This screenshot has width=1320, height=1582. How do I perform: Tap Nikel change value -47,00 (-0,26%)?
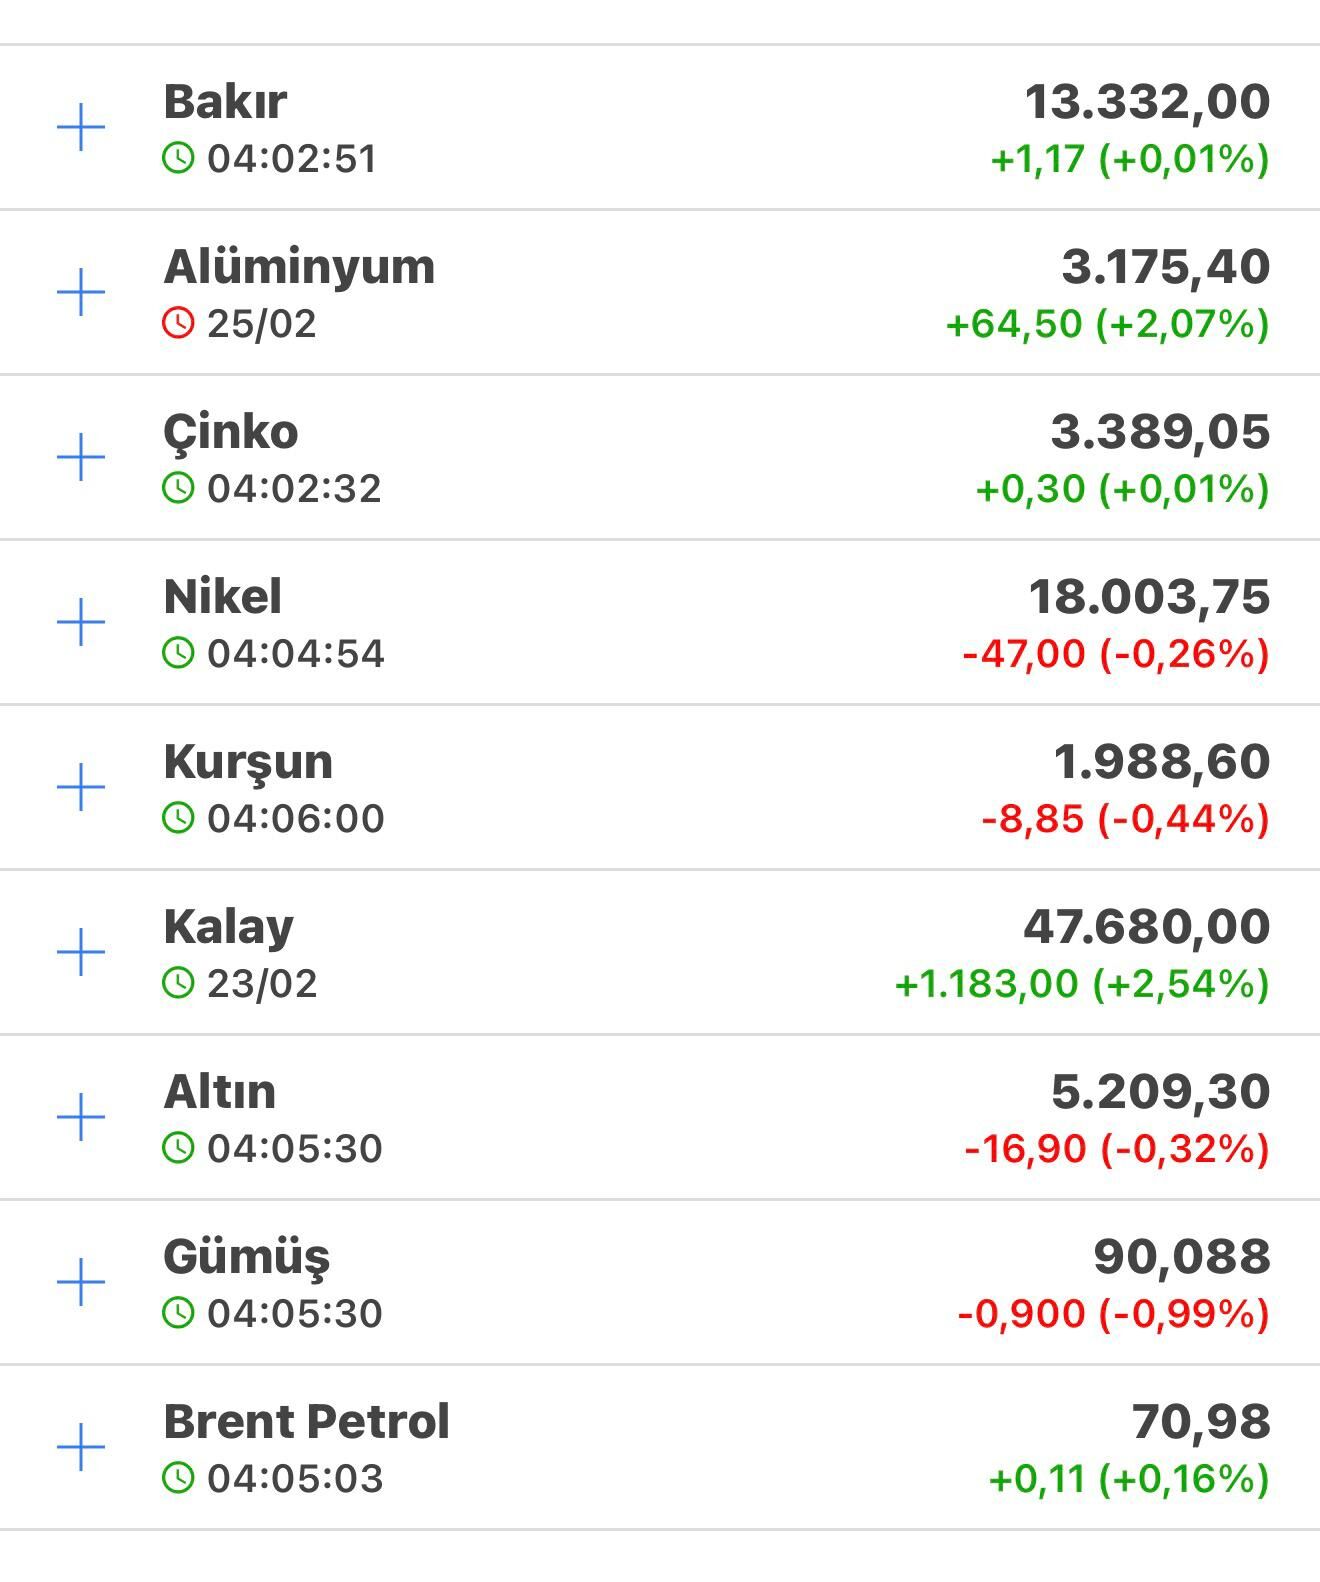coord(1115,654)
